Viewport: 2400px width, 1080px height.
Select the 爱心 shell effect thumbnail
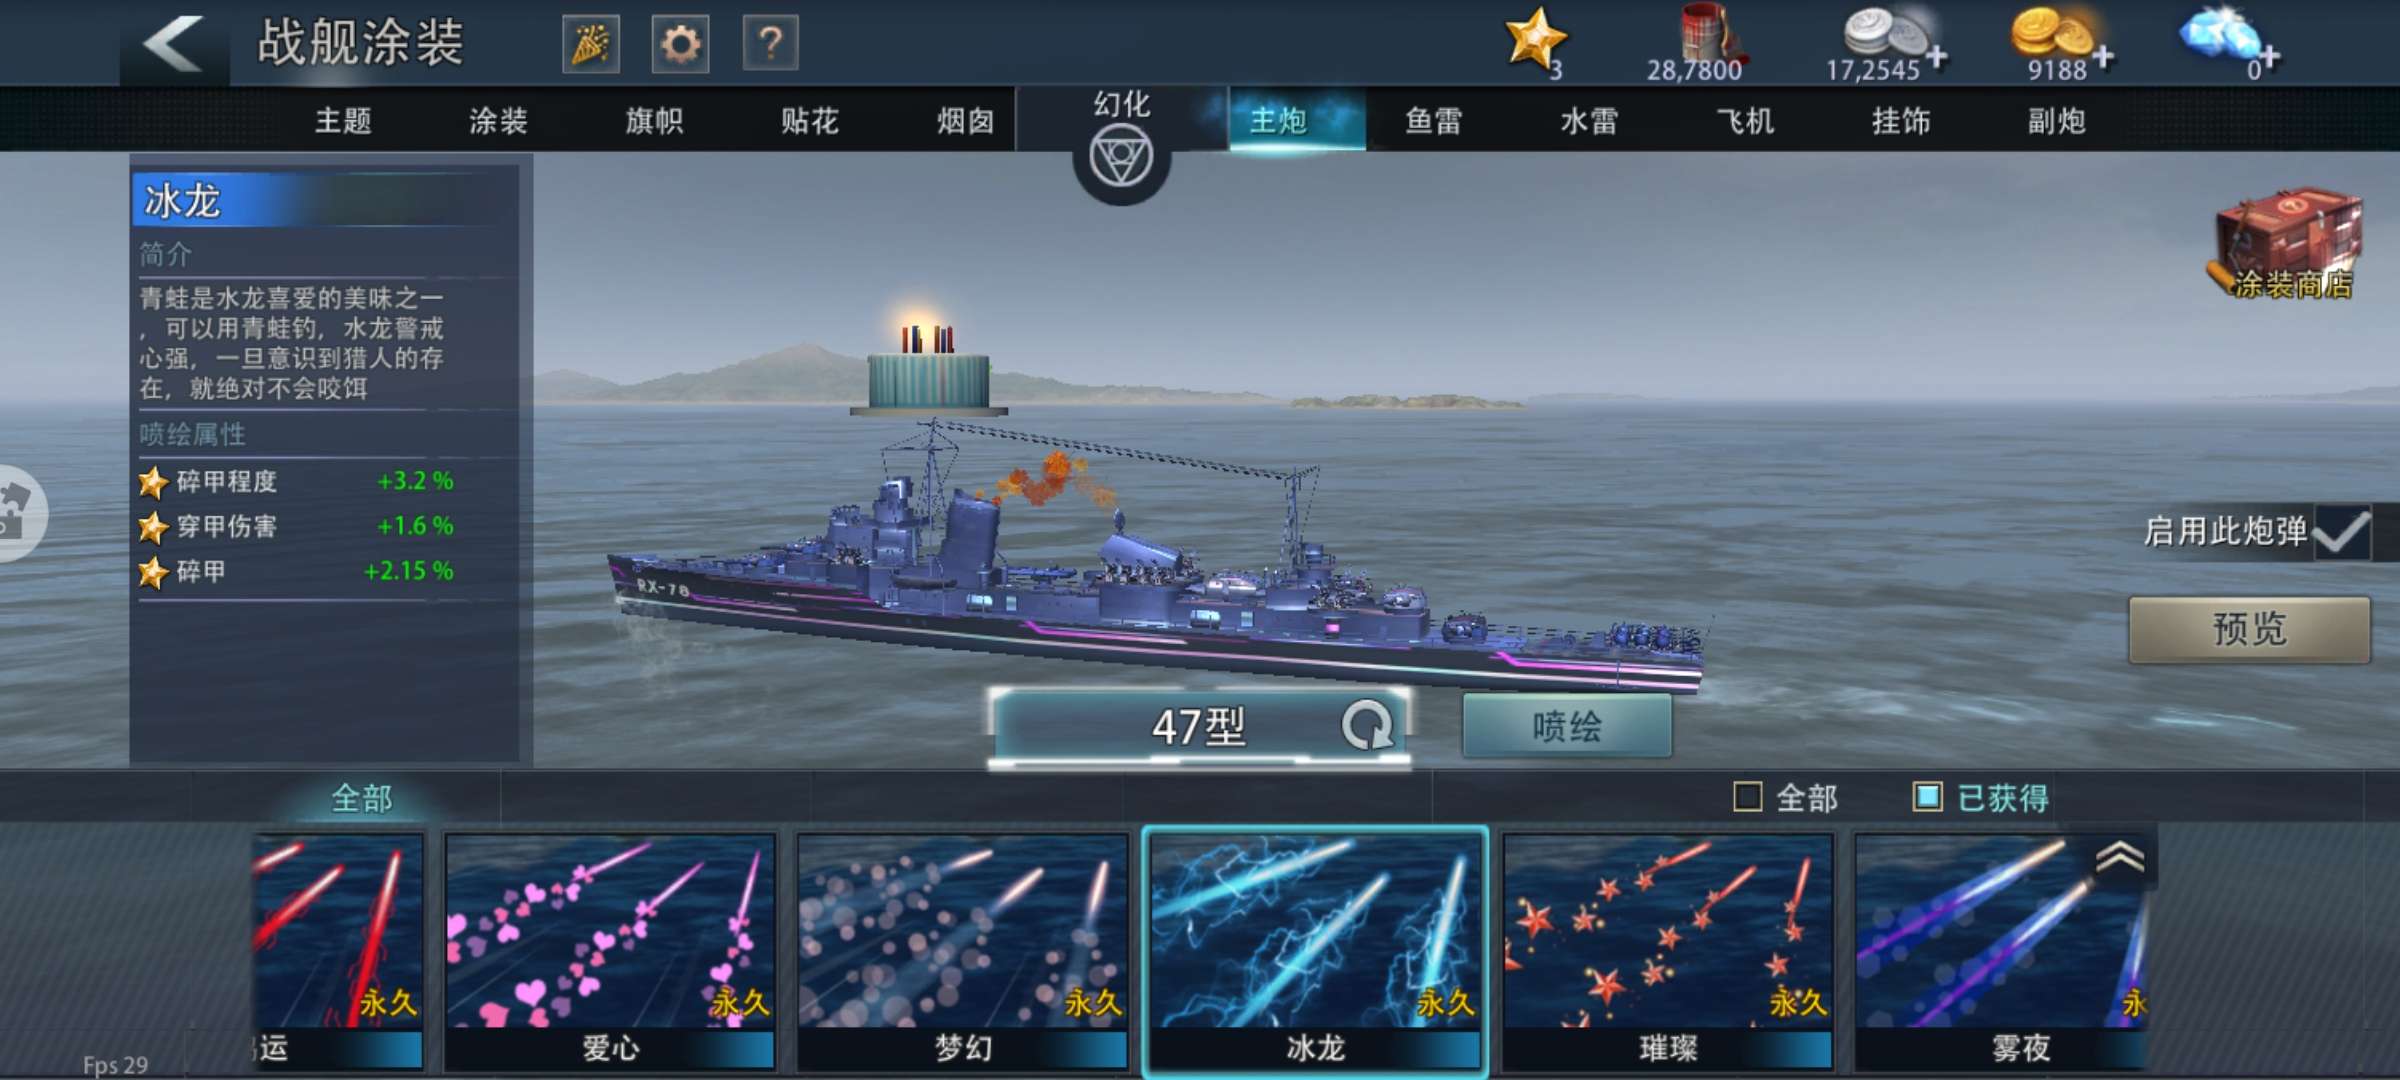(x=610, y=952)
